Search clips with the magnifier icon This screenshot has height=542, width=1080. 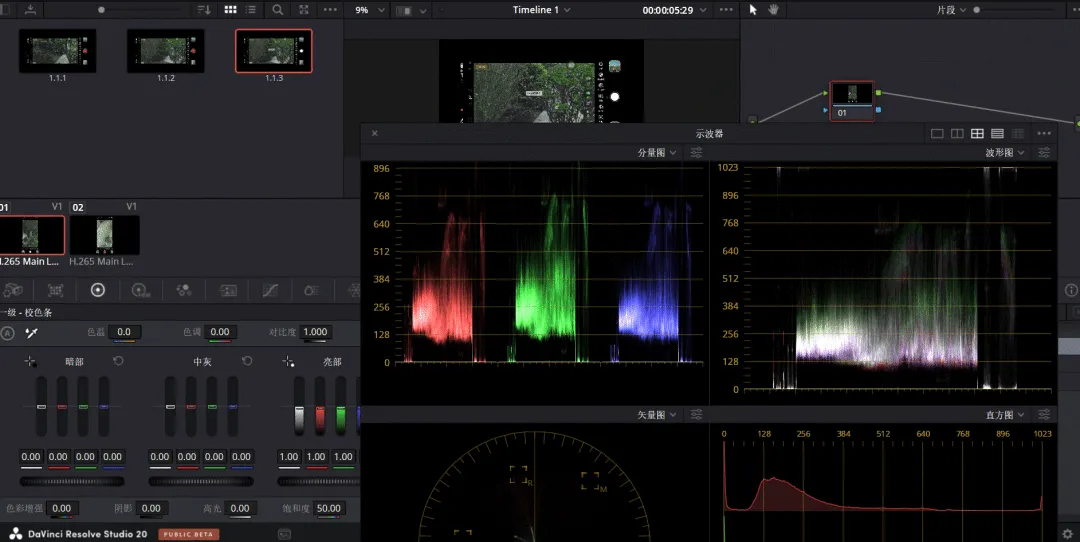pyautogui.click(x=278, y=9)
